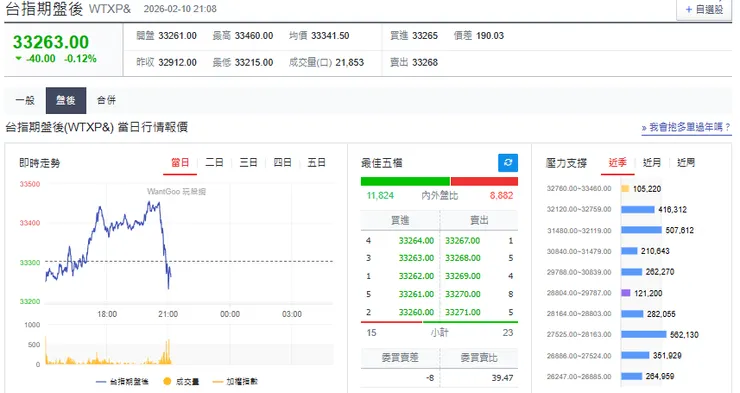
Task: Click the 最低 33215.00 value
Action: pyautogui.click(x=254, y=62)
